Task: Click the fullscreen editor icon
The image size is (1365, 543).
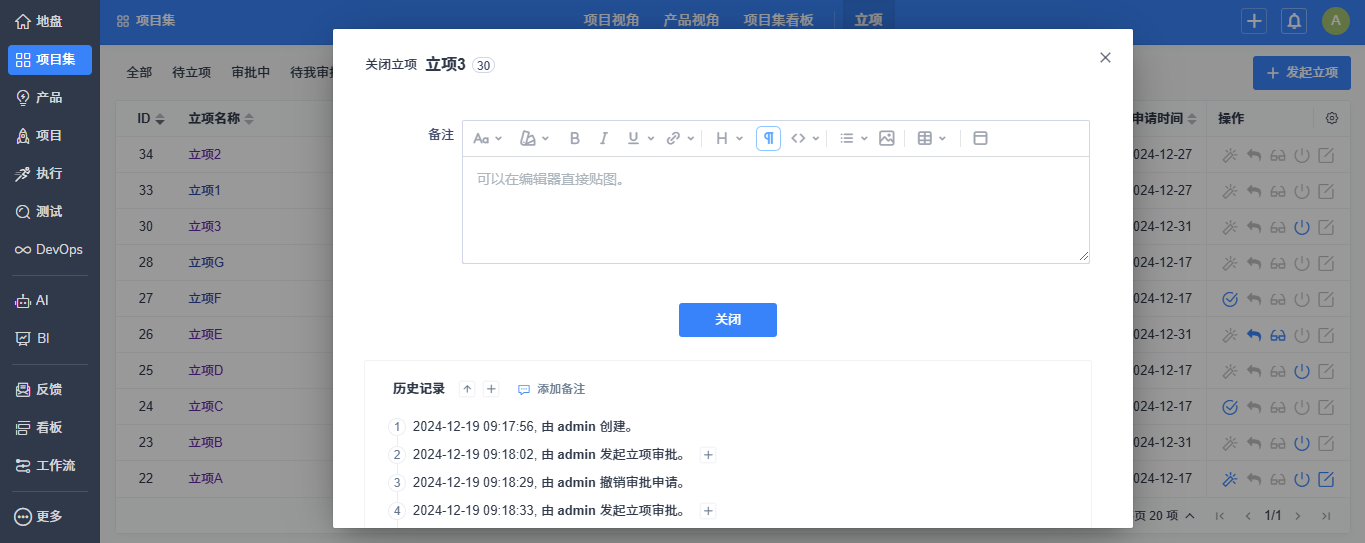Action: coord(980,139)
